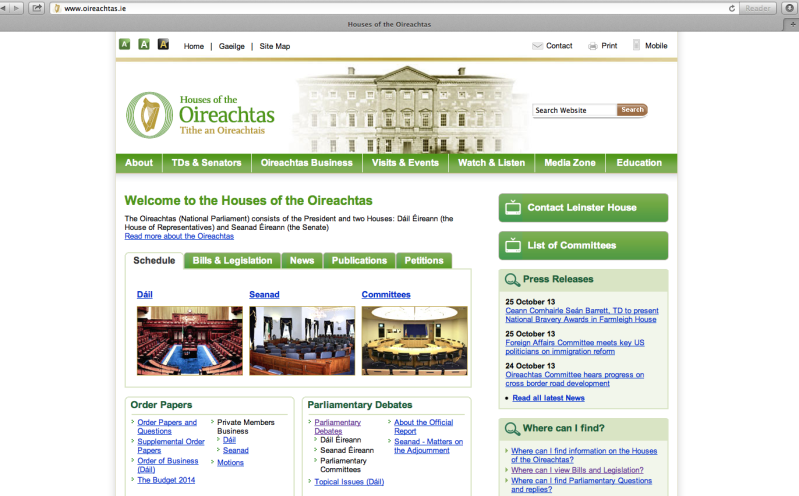Open the Motions link
799x496 pixels.
[230, 463]
